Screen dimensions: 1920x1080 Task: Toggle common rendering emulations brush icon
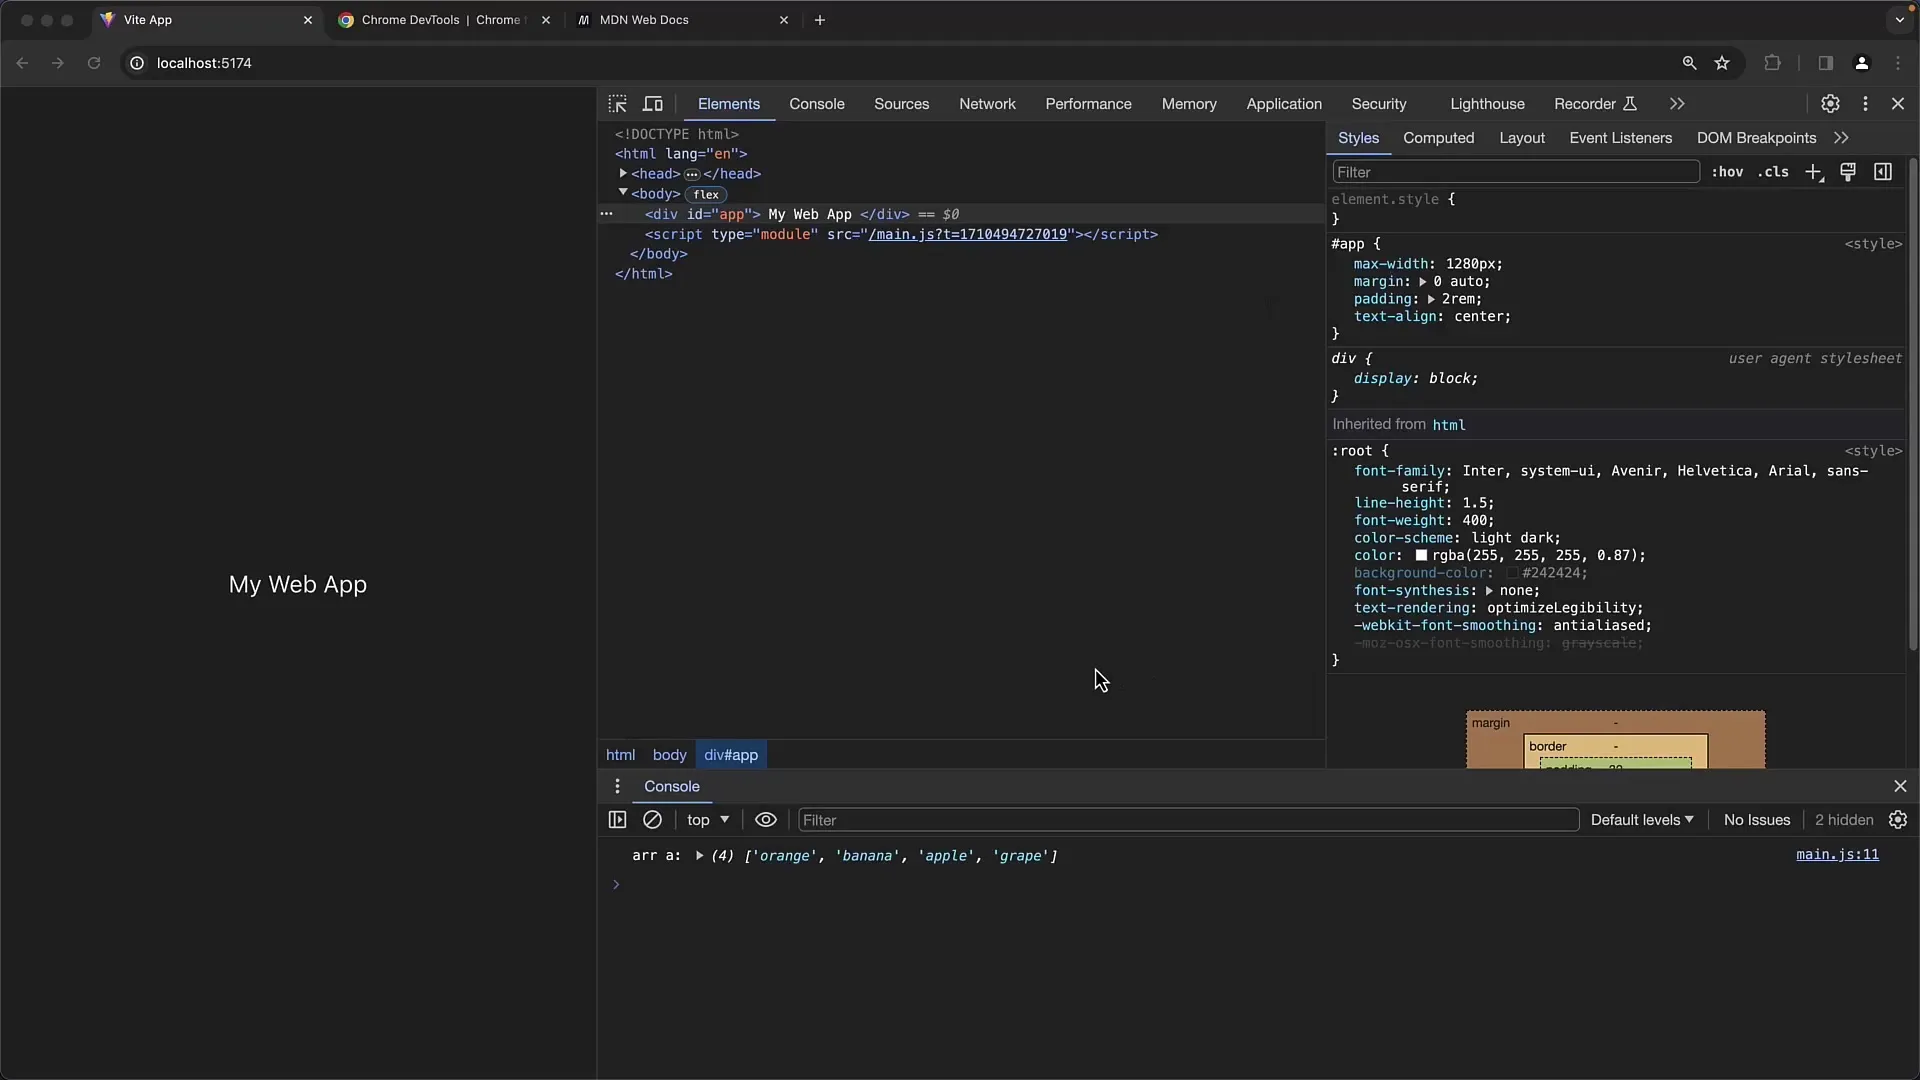coord(1848,172)
